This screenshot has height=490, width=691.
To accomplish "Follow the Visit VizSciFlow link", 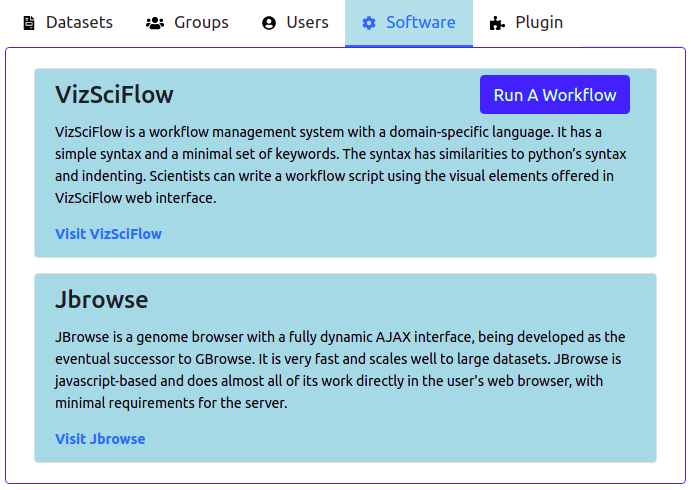I will [108, 234].
